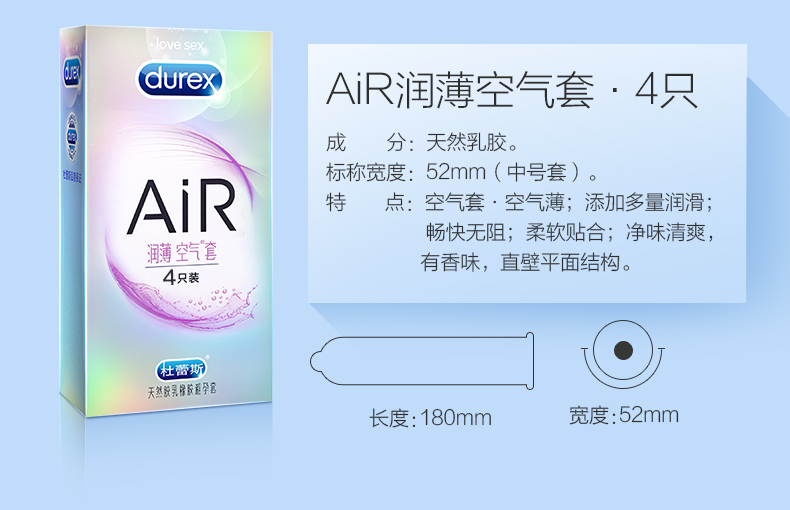Click the product box thumbnail
The width and height of the screenshot is (790, 510).
coord(166,222)
